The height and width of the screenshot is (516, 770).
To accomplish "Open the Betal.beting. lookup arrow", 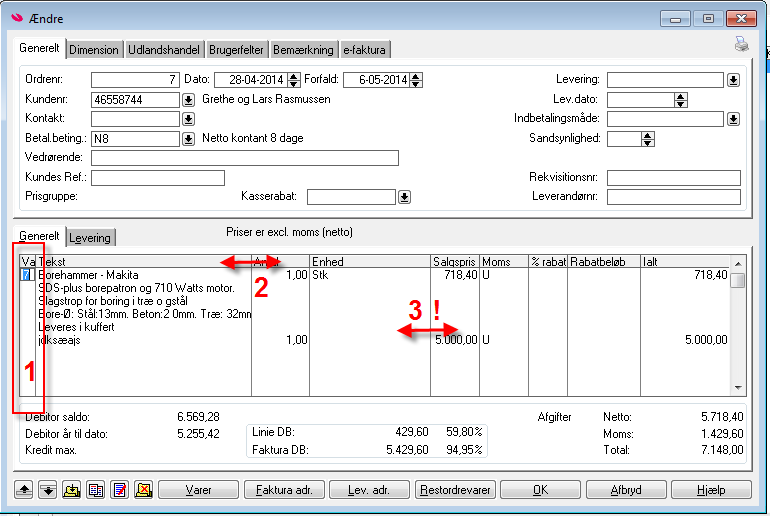I will tap(188, 139).
